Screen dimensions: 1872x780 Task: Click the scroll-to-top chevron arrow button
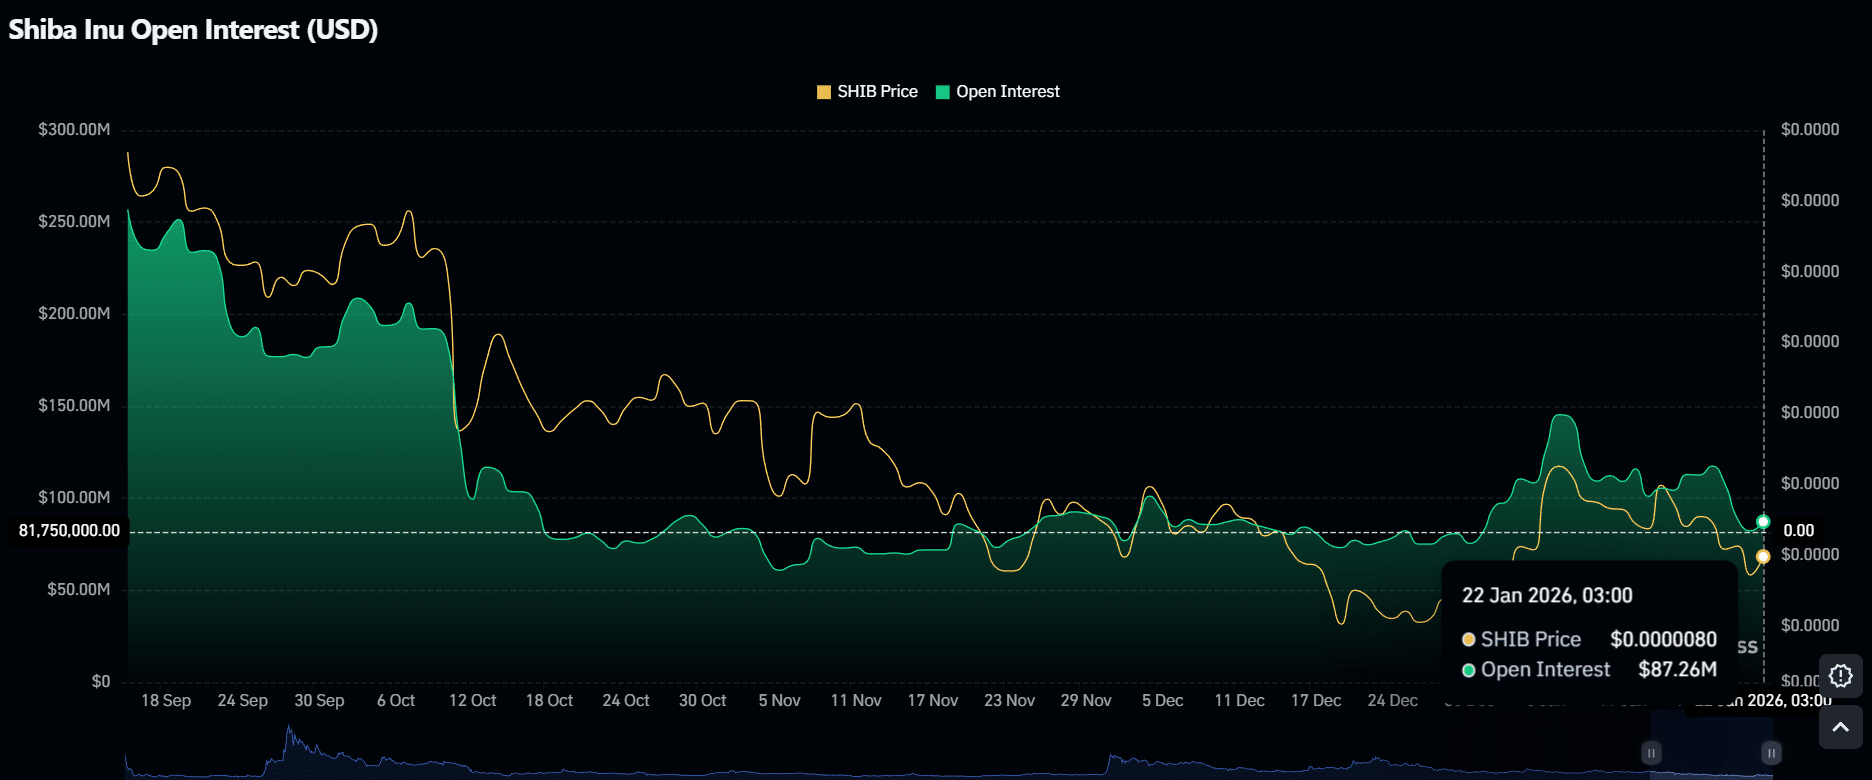[x=1840, y=728]
